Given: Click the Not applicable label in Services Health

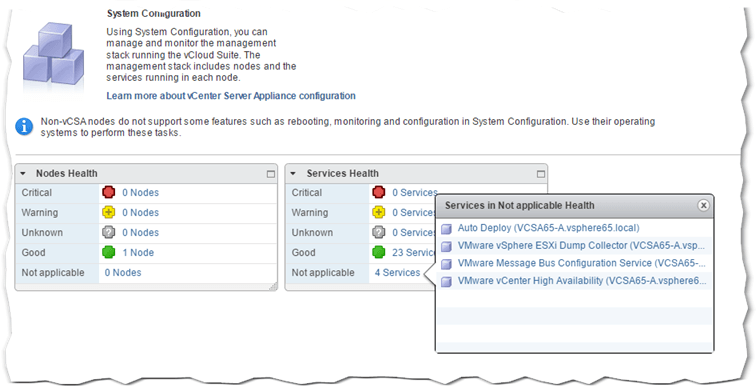Looking at the screenshot, I should click(x=323, y=272).
